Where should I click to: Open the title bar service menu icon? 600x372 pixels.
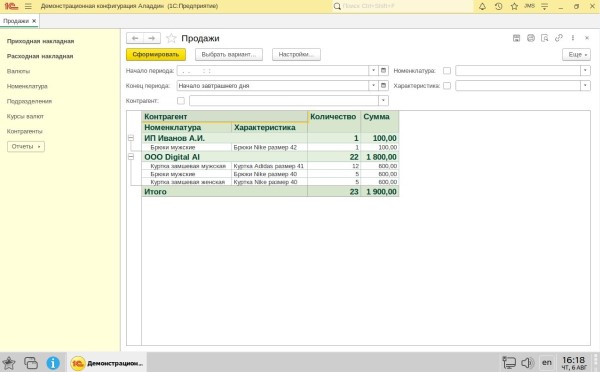(x=545, y=7)
